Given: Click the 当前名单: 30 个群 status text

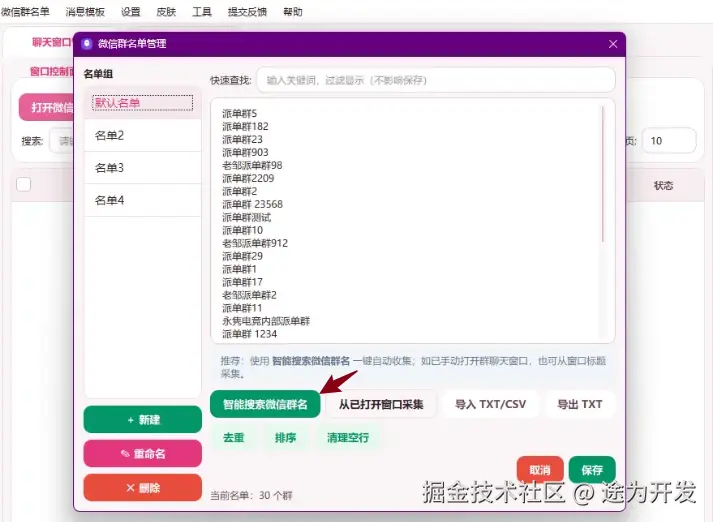Looking at the screenshot, I should click(251, 495).
